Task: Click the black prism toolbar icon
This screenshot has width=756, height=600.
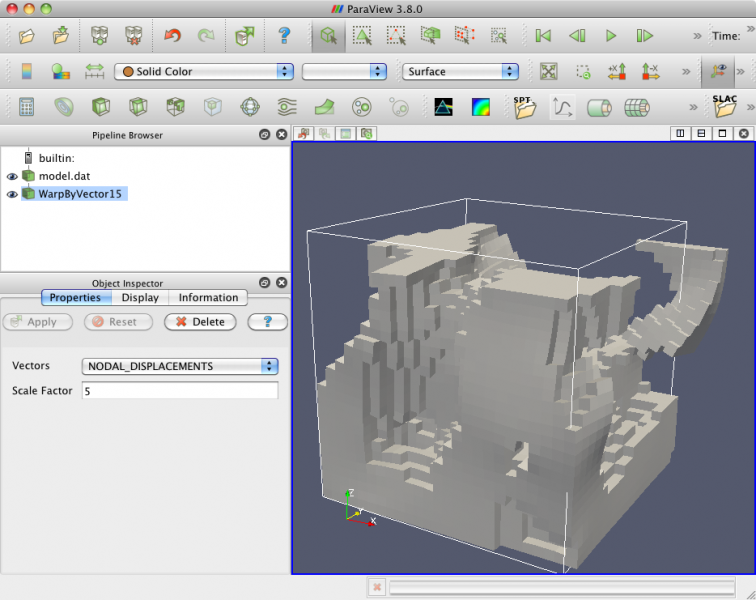Action: (443, 107)
